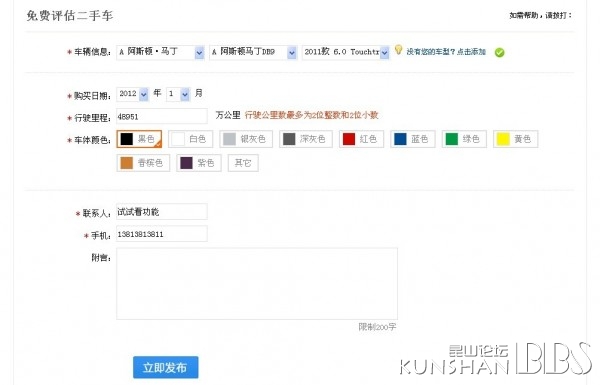Select the 黑色 black color option
The width and height of the screenshot is (600, 385).
coord(139,139)
